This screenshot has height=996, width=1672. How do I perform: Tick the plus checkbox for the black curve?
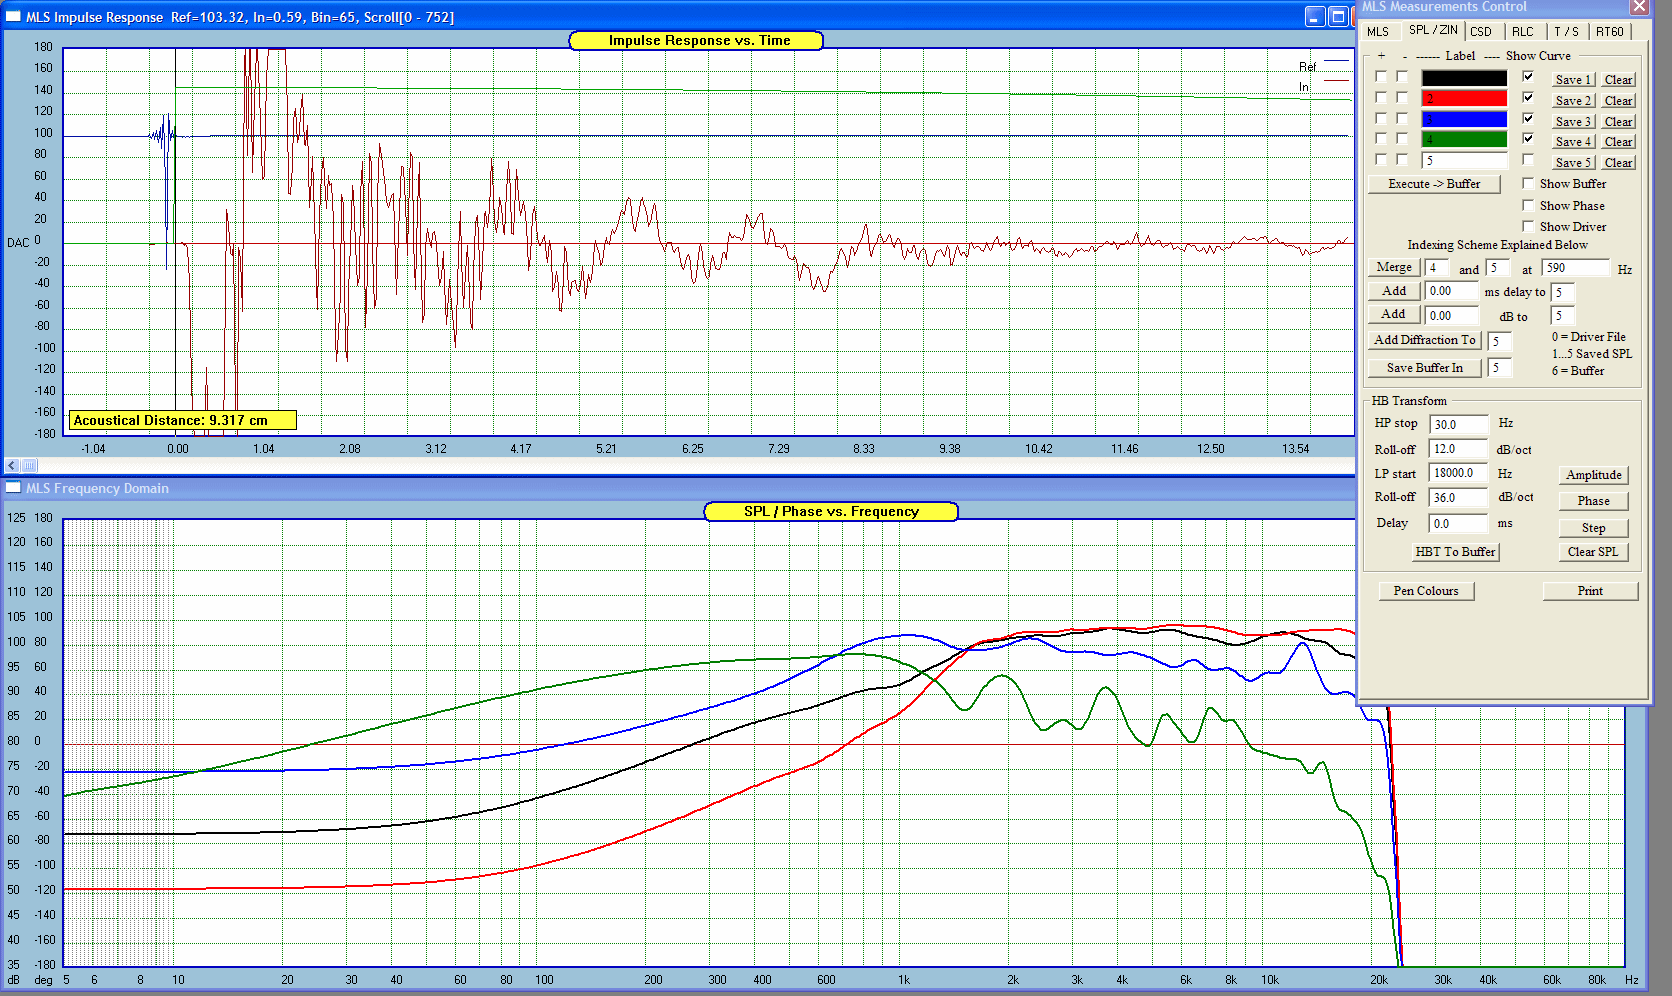(x=1381, y=77)
